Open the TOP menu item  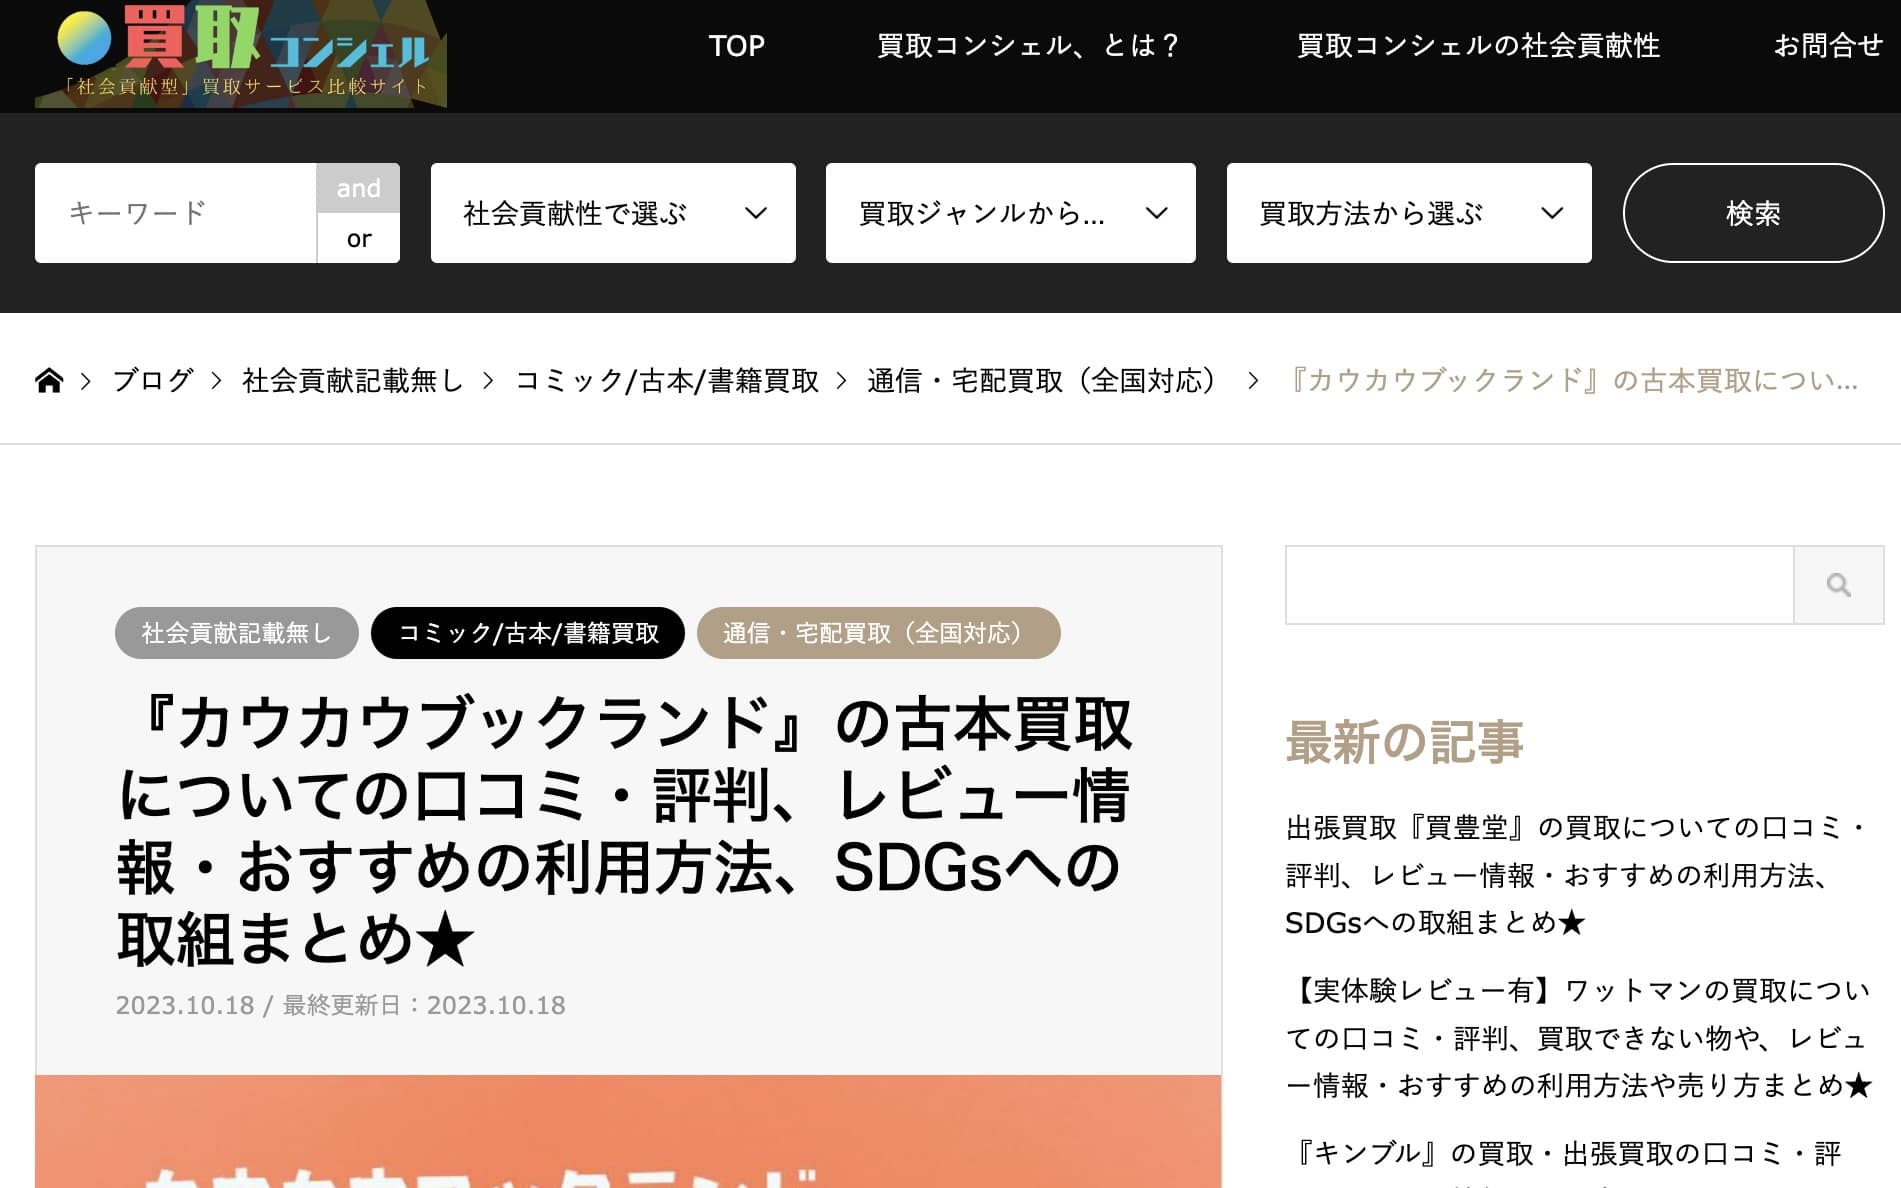[736, 46]
